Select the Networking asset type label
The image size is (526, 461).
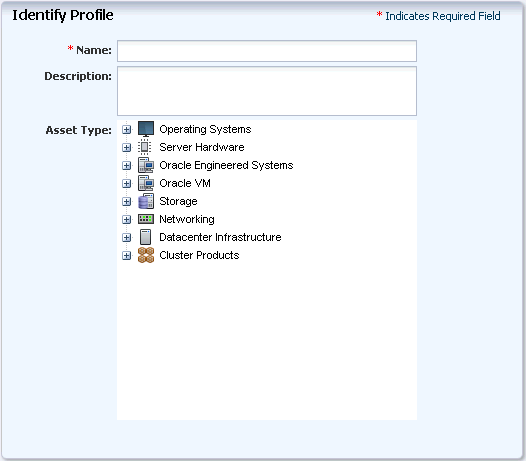point(187,219)
